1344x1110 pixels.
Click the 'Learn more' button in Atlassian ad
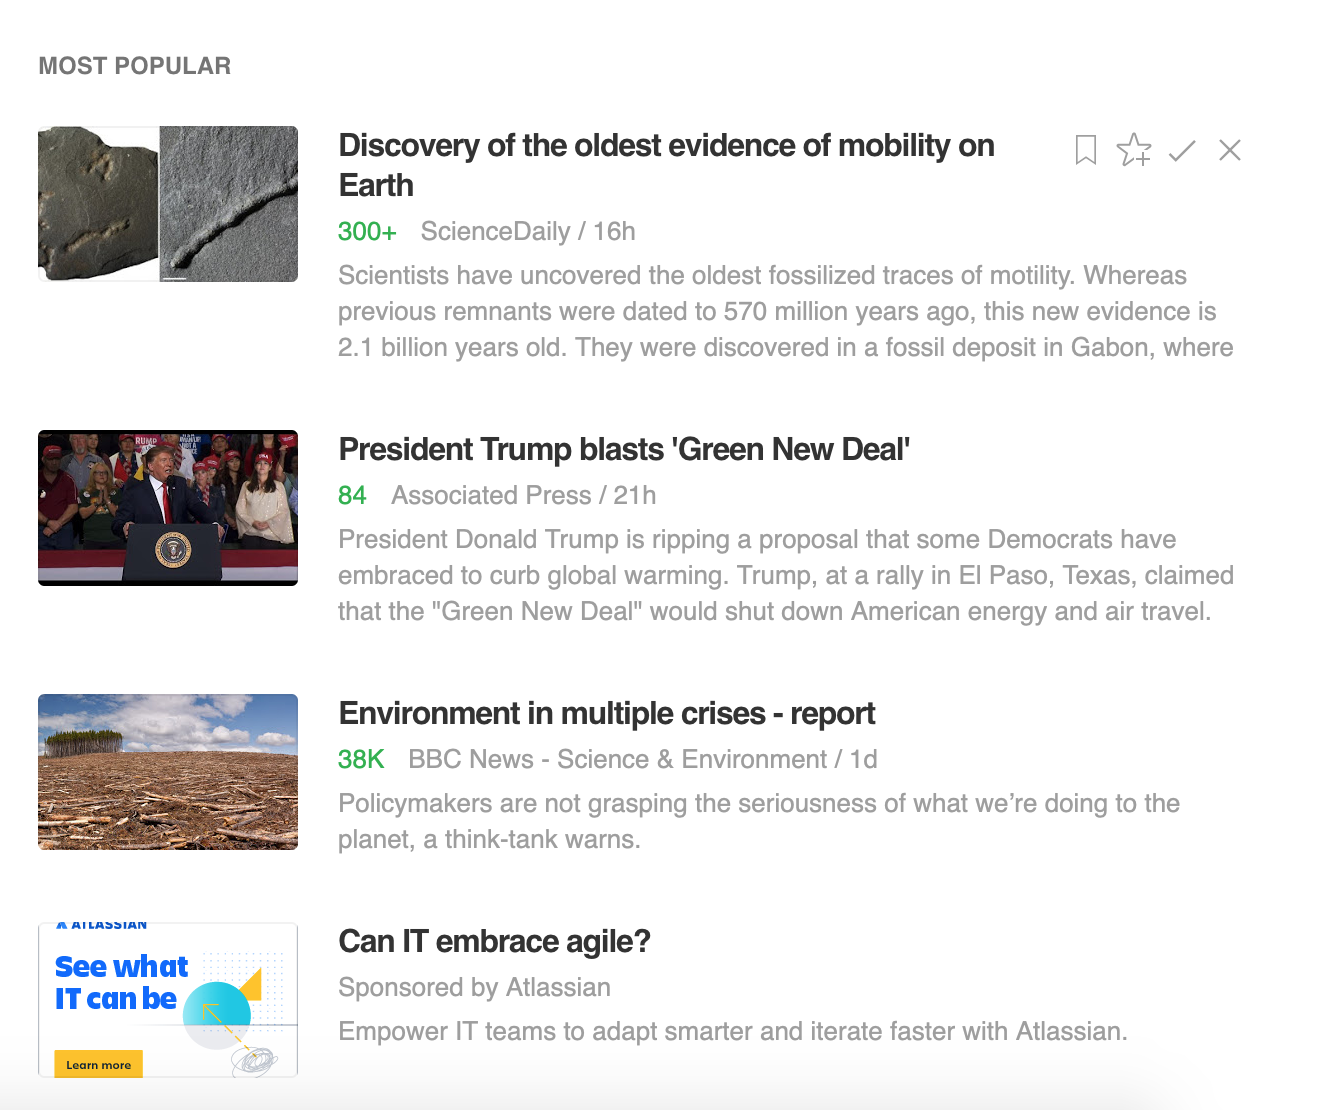[x=98, y=1064]
